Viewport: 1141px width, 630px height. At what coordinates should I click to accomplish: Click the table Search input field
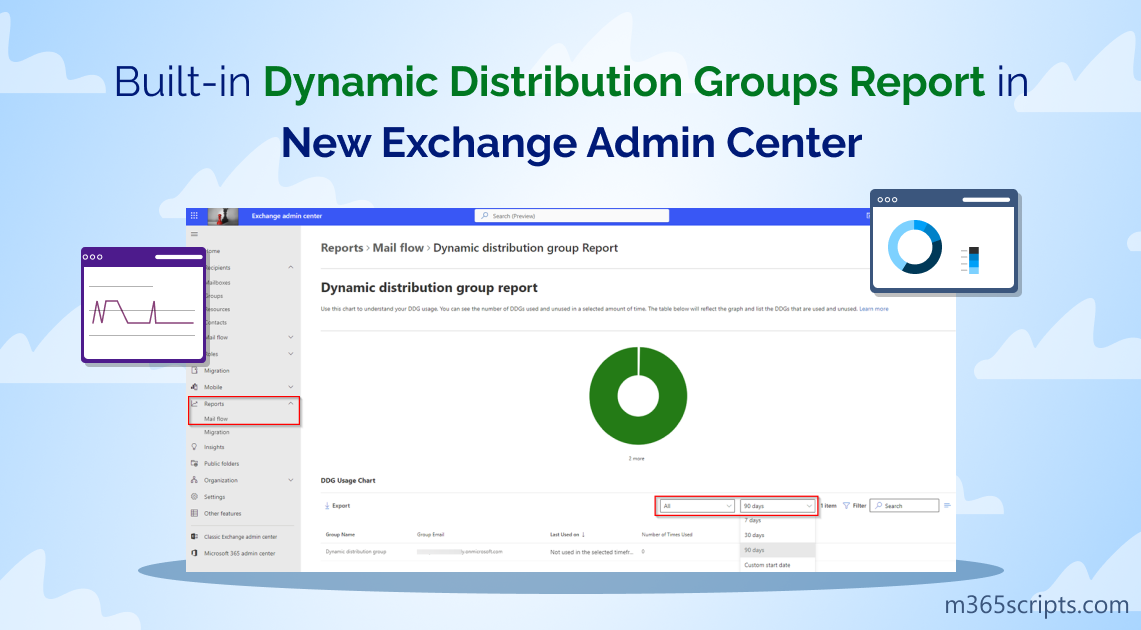[x=905, y=505]
